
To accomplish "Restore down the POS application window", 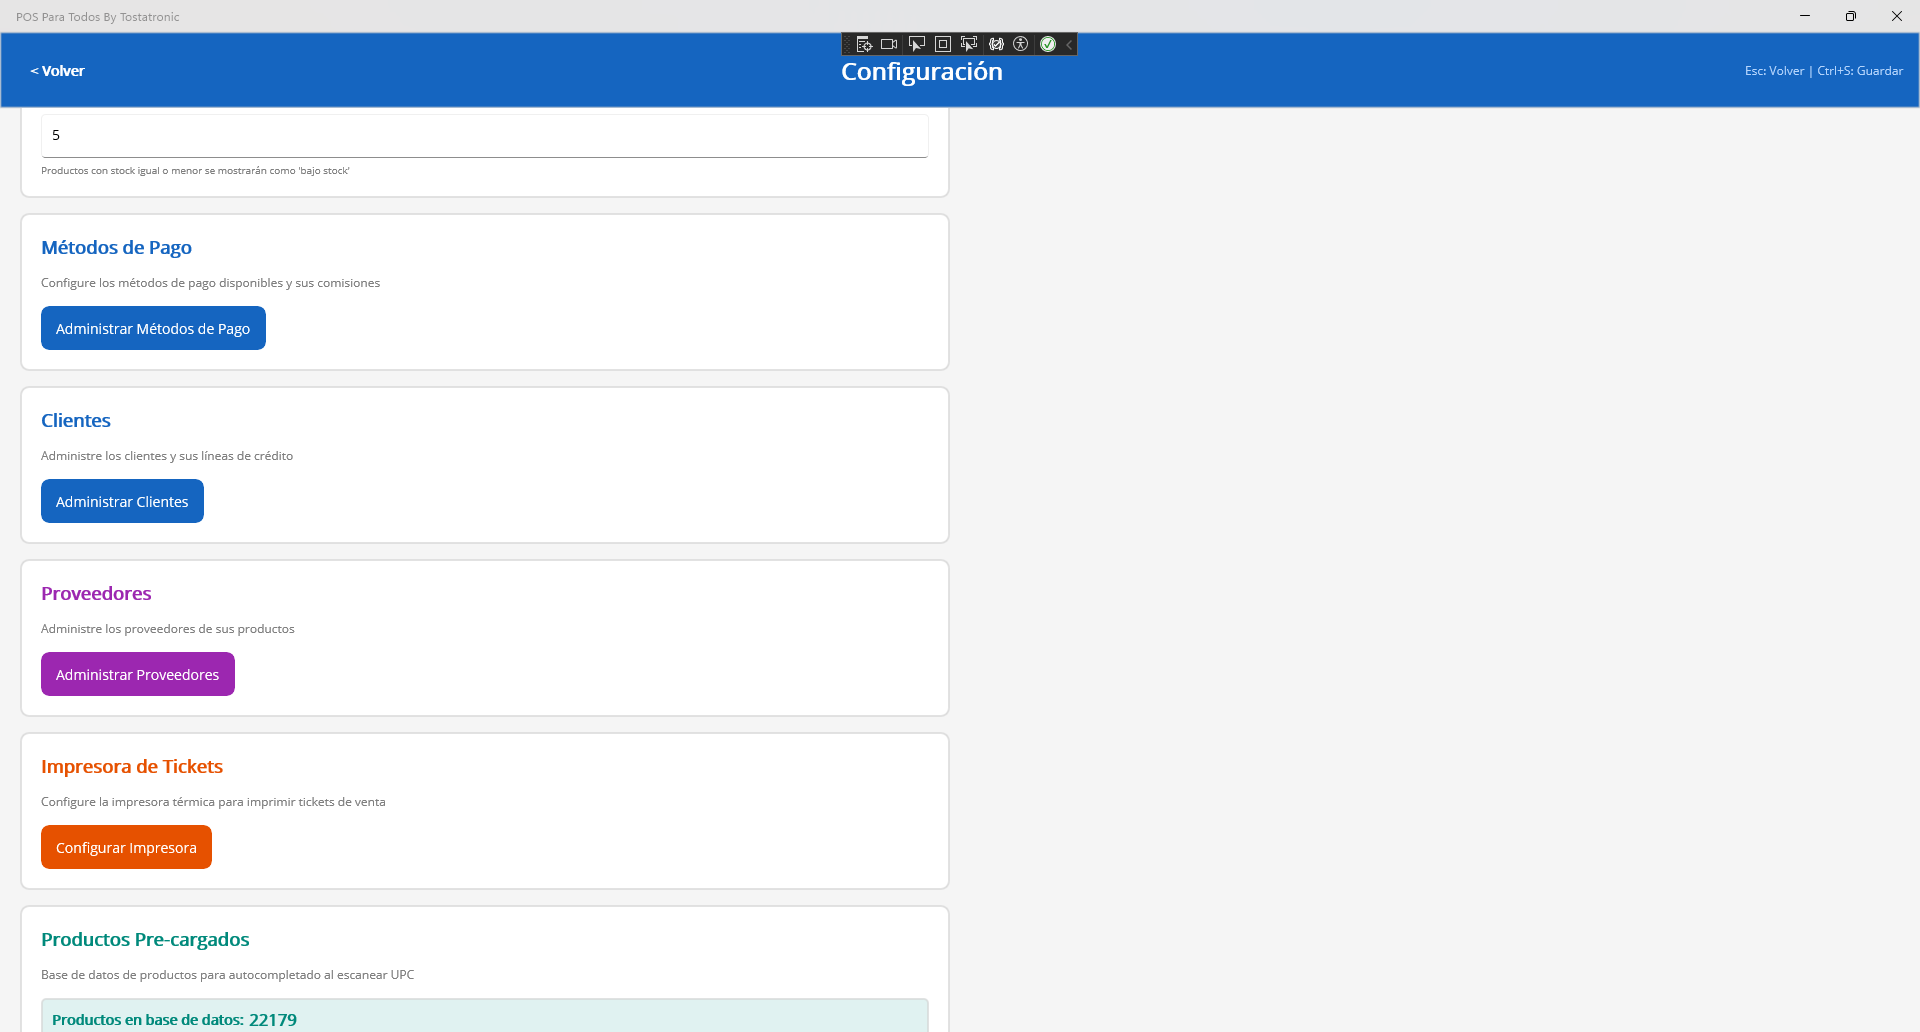I will point(1851,16).
